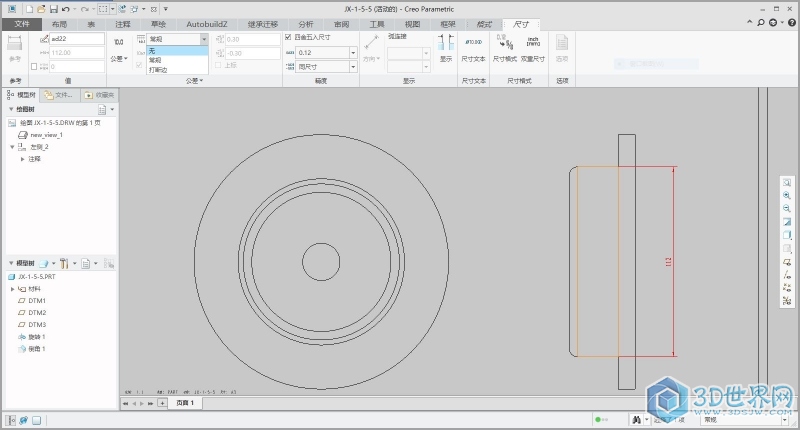Viewport: 800px width, 430px height.
Task: Add a new sheet with the plus button
Action: (x=162, y=403)
